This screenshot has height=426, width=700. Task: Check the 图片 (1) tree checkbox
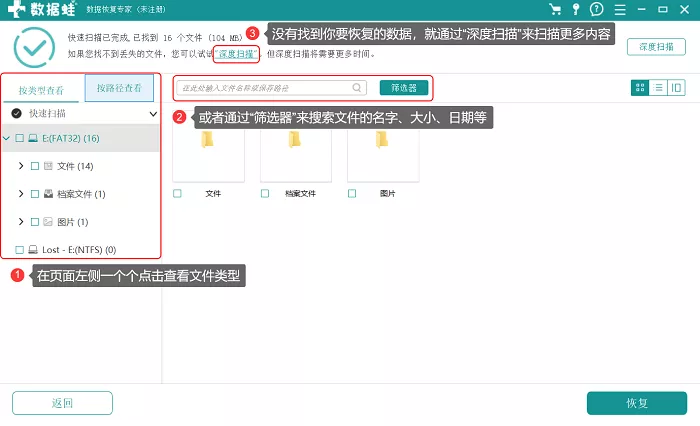[x=35, y=221]
